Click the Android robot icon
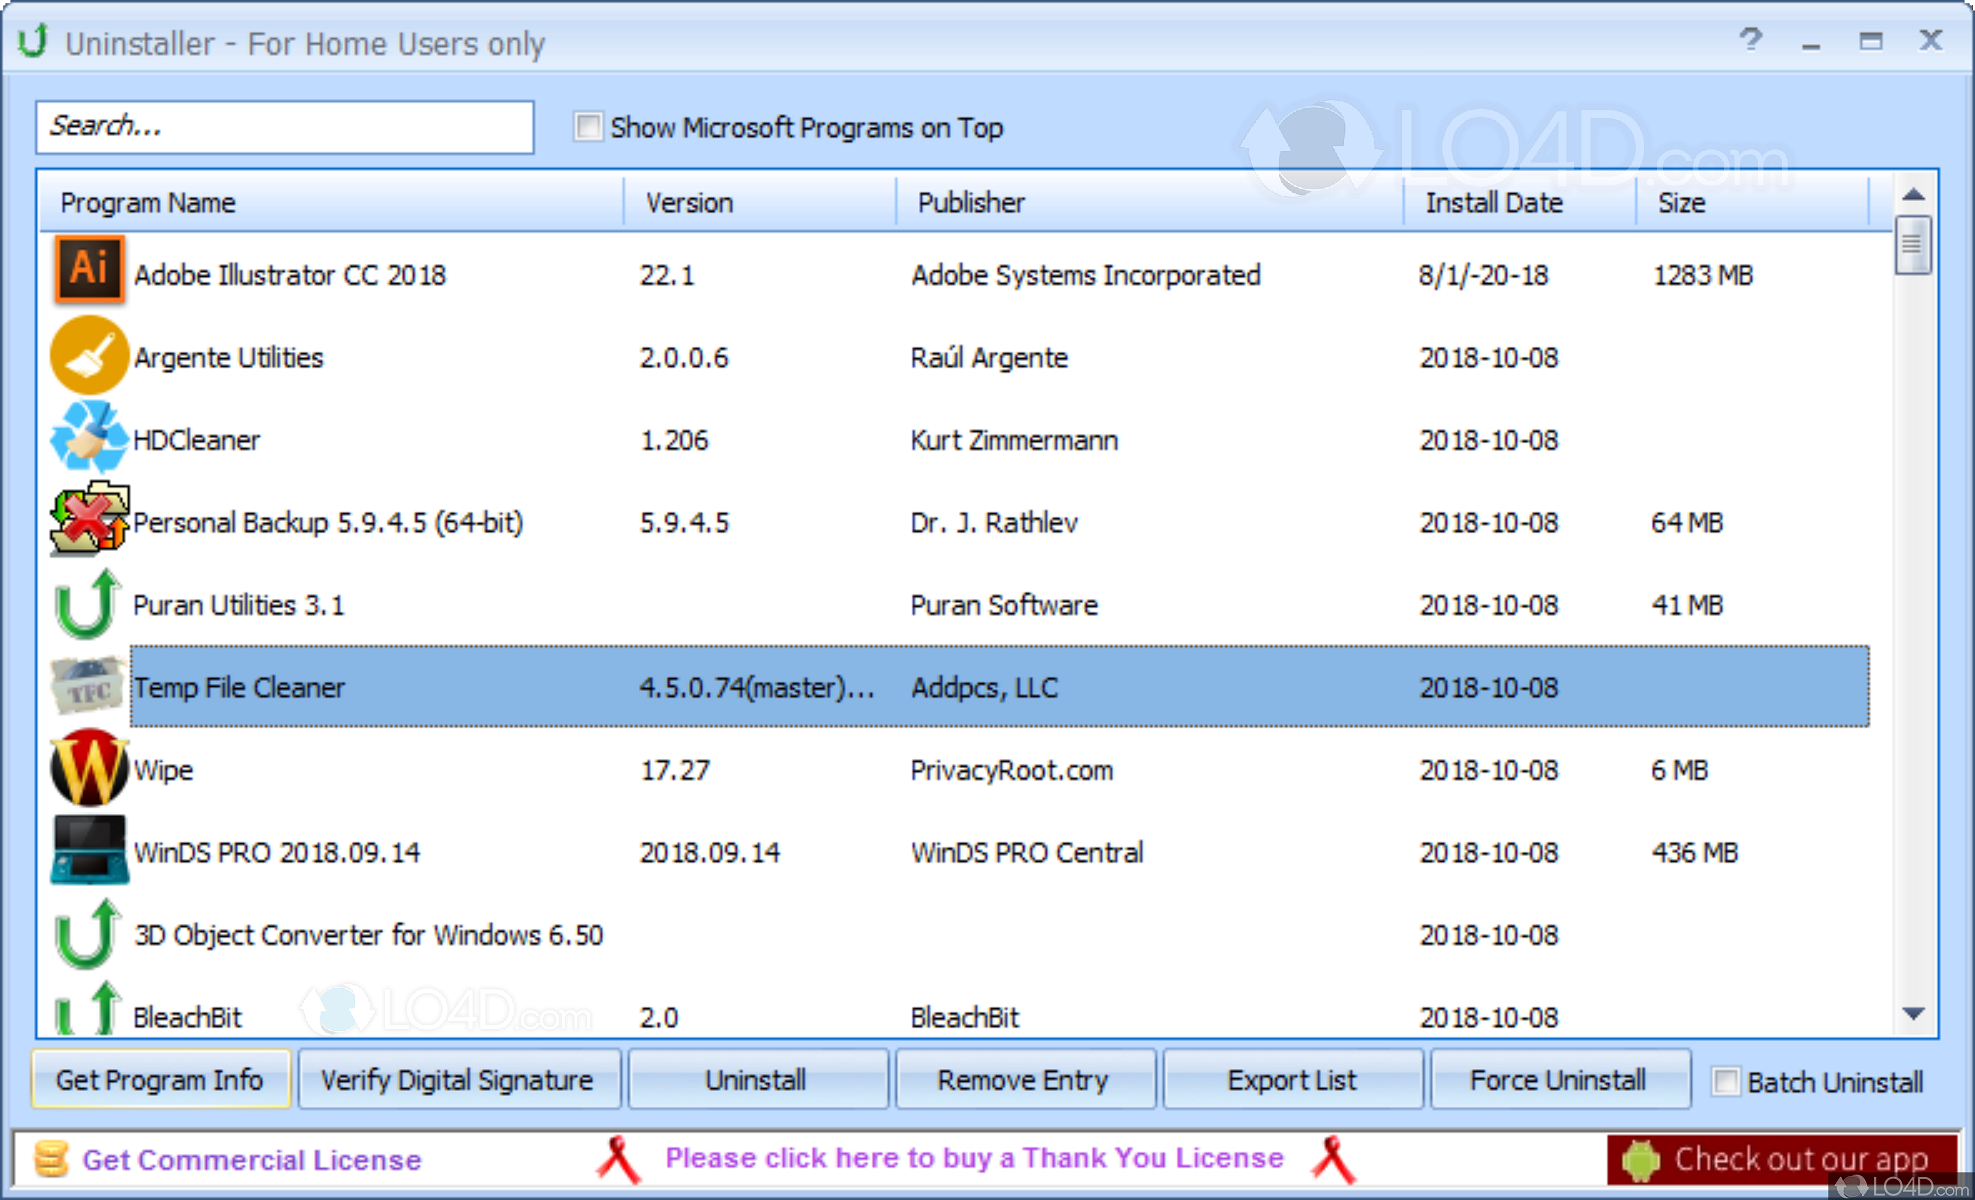The image size is (1975, 1200). click(1640, 1160)
